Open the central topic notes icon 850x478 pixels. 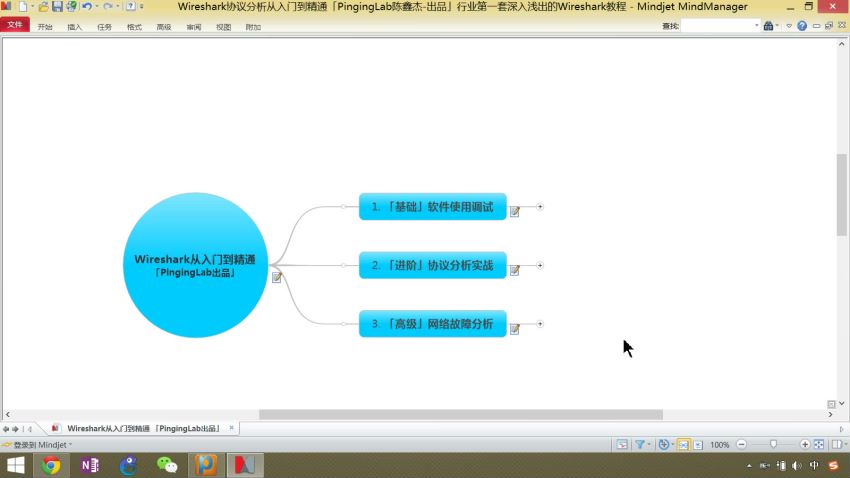[x=277, y=277]
